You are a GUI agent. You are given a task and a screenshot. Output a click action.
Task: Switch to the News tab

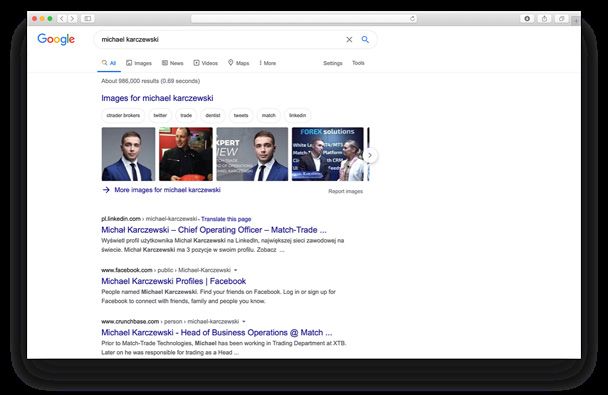click(x=173, y=63)
